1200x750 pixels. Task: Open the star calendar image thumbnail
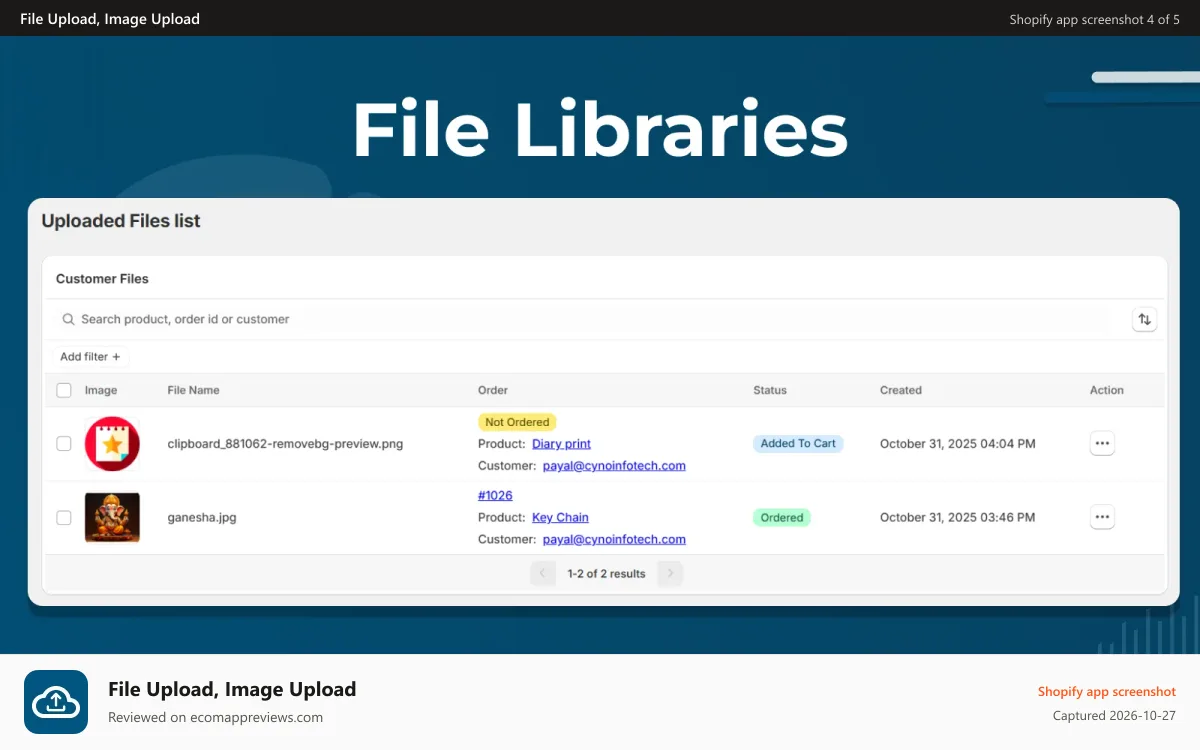click(x=112, y=443)
